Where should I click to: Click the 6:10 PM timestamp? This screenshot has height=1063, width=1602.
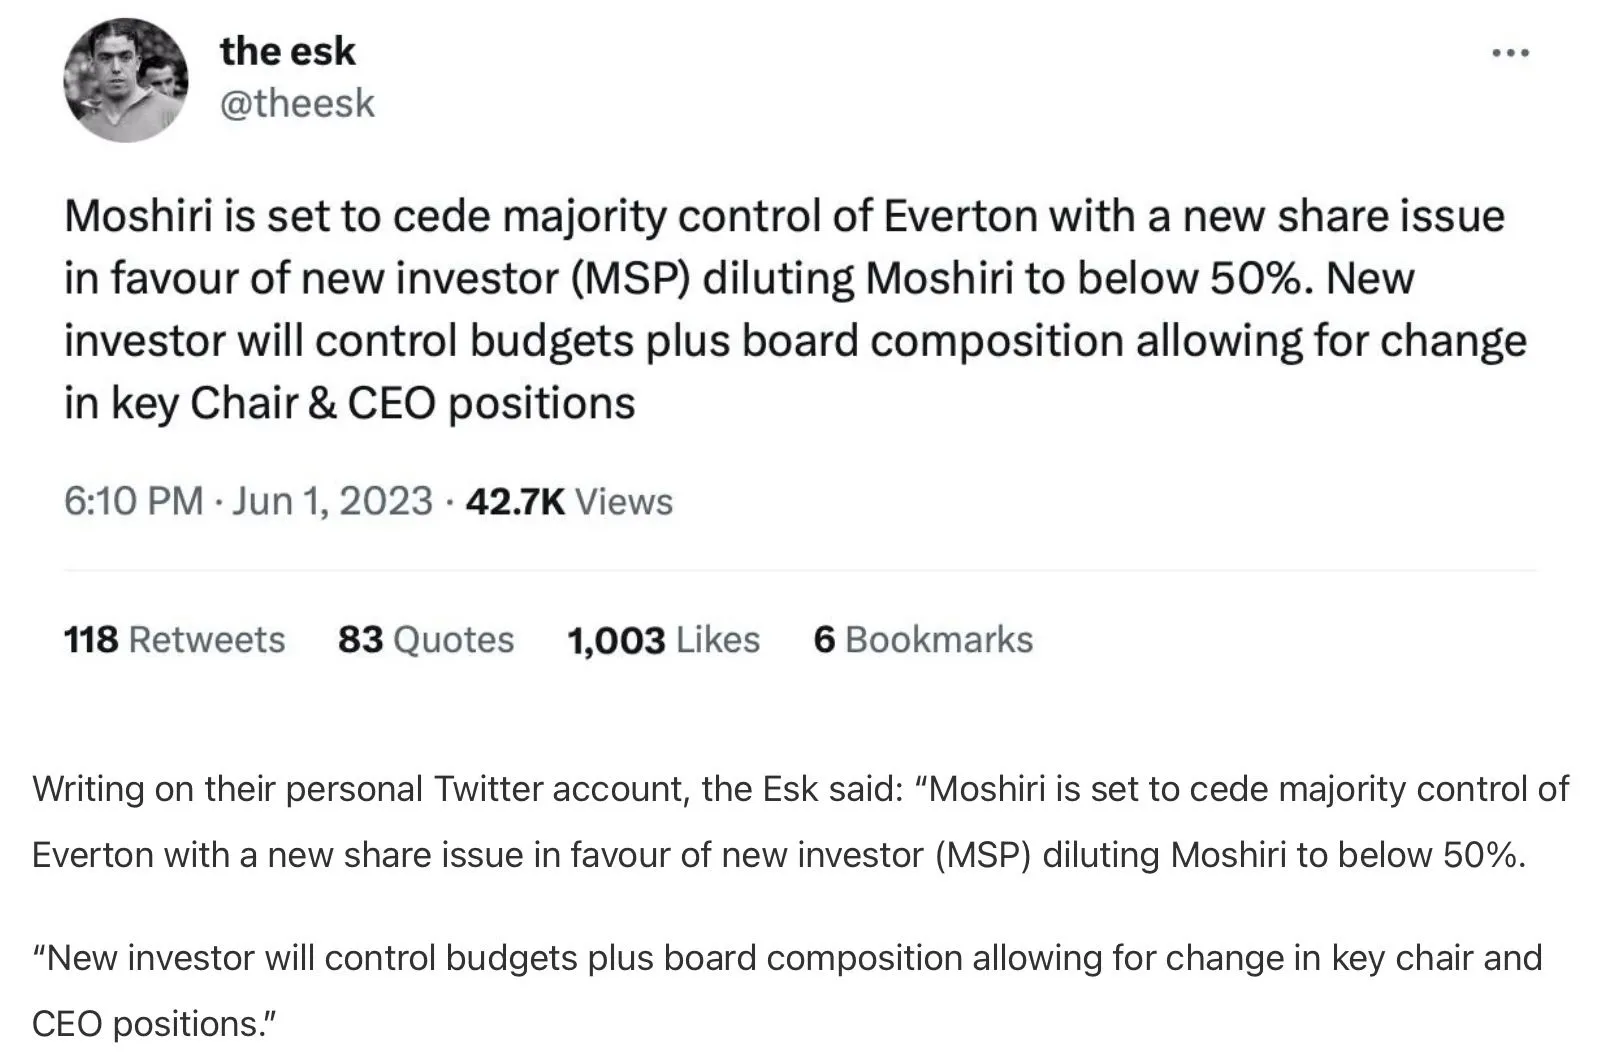click(x=133, y=501)
